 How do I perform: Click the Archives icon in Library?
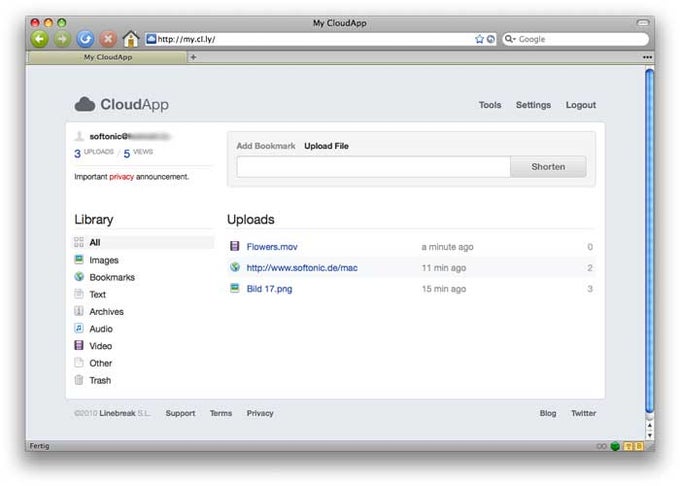pos(78,311)
